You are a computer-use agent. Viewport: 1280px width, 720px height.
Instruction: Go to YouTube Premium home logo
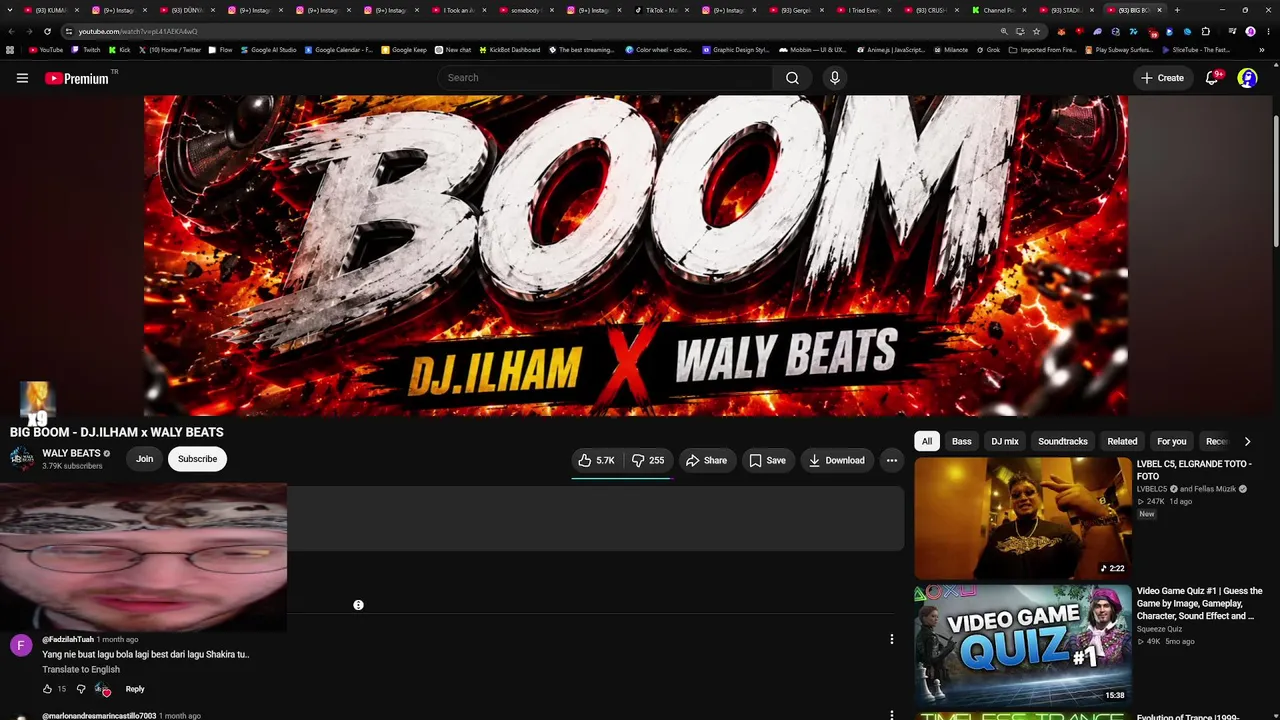(77, 78)
